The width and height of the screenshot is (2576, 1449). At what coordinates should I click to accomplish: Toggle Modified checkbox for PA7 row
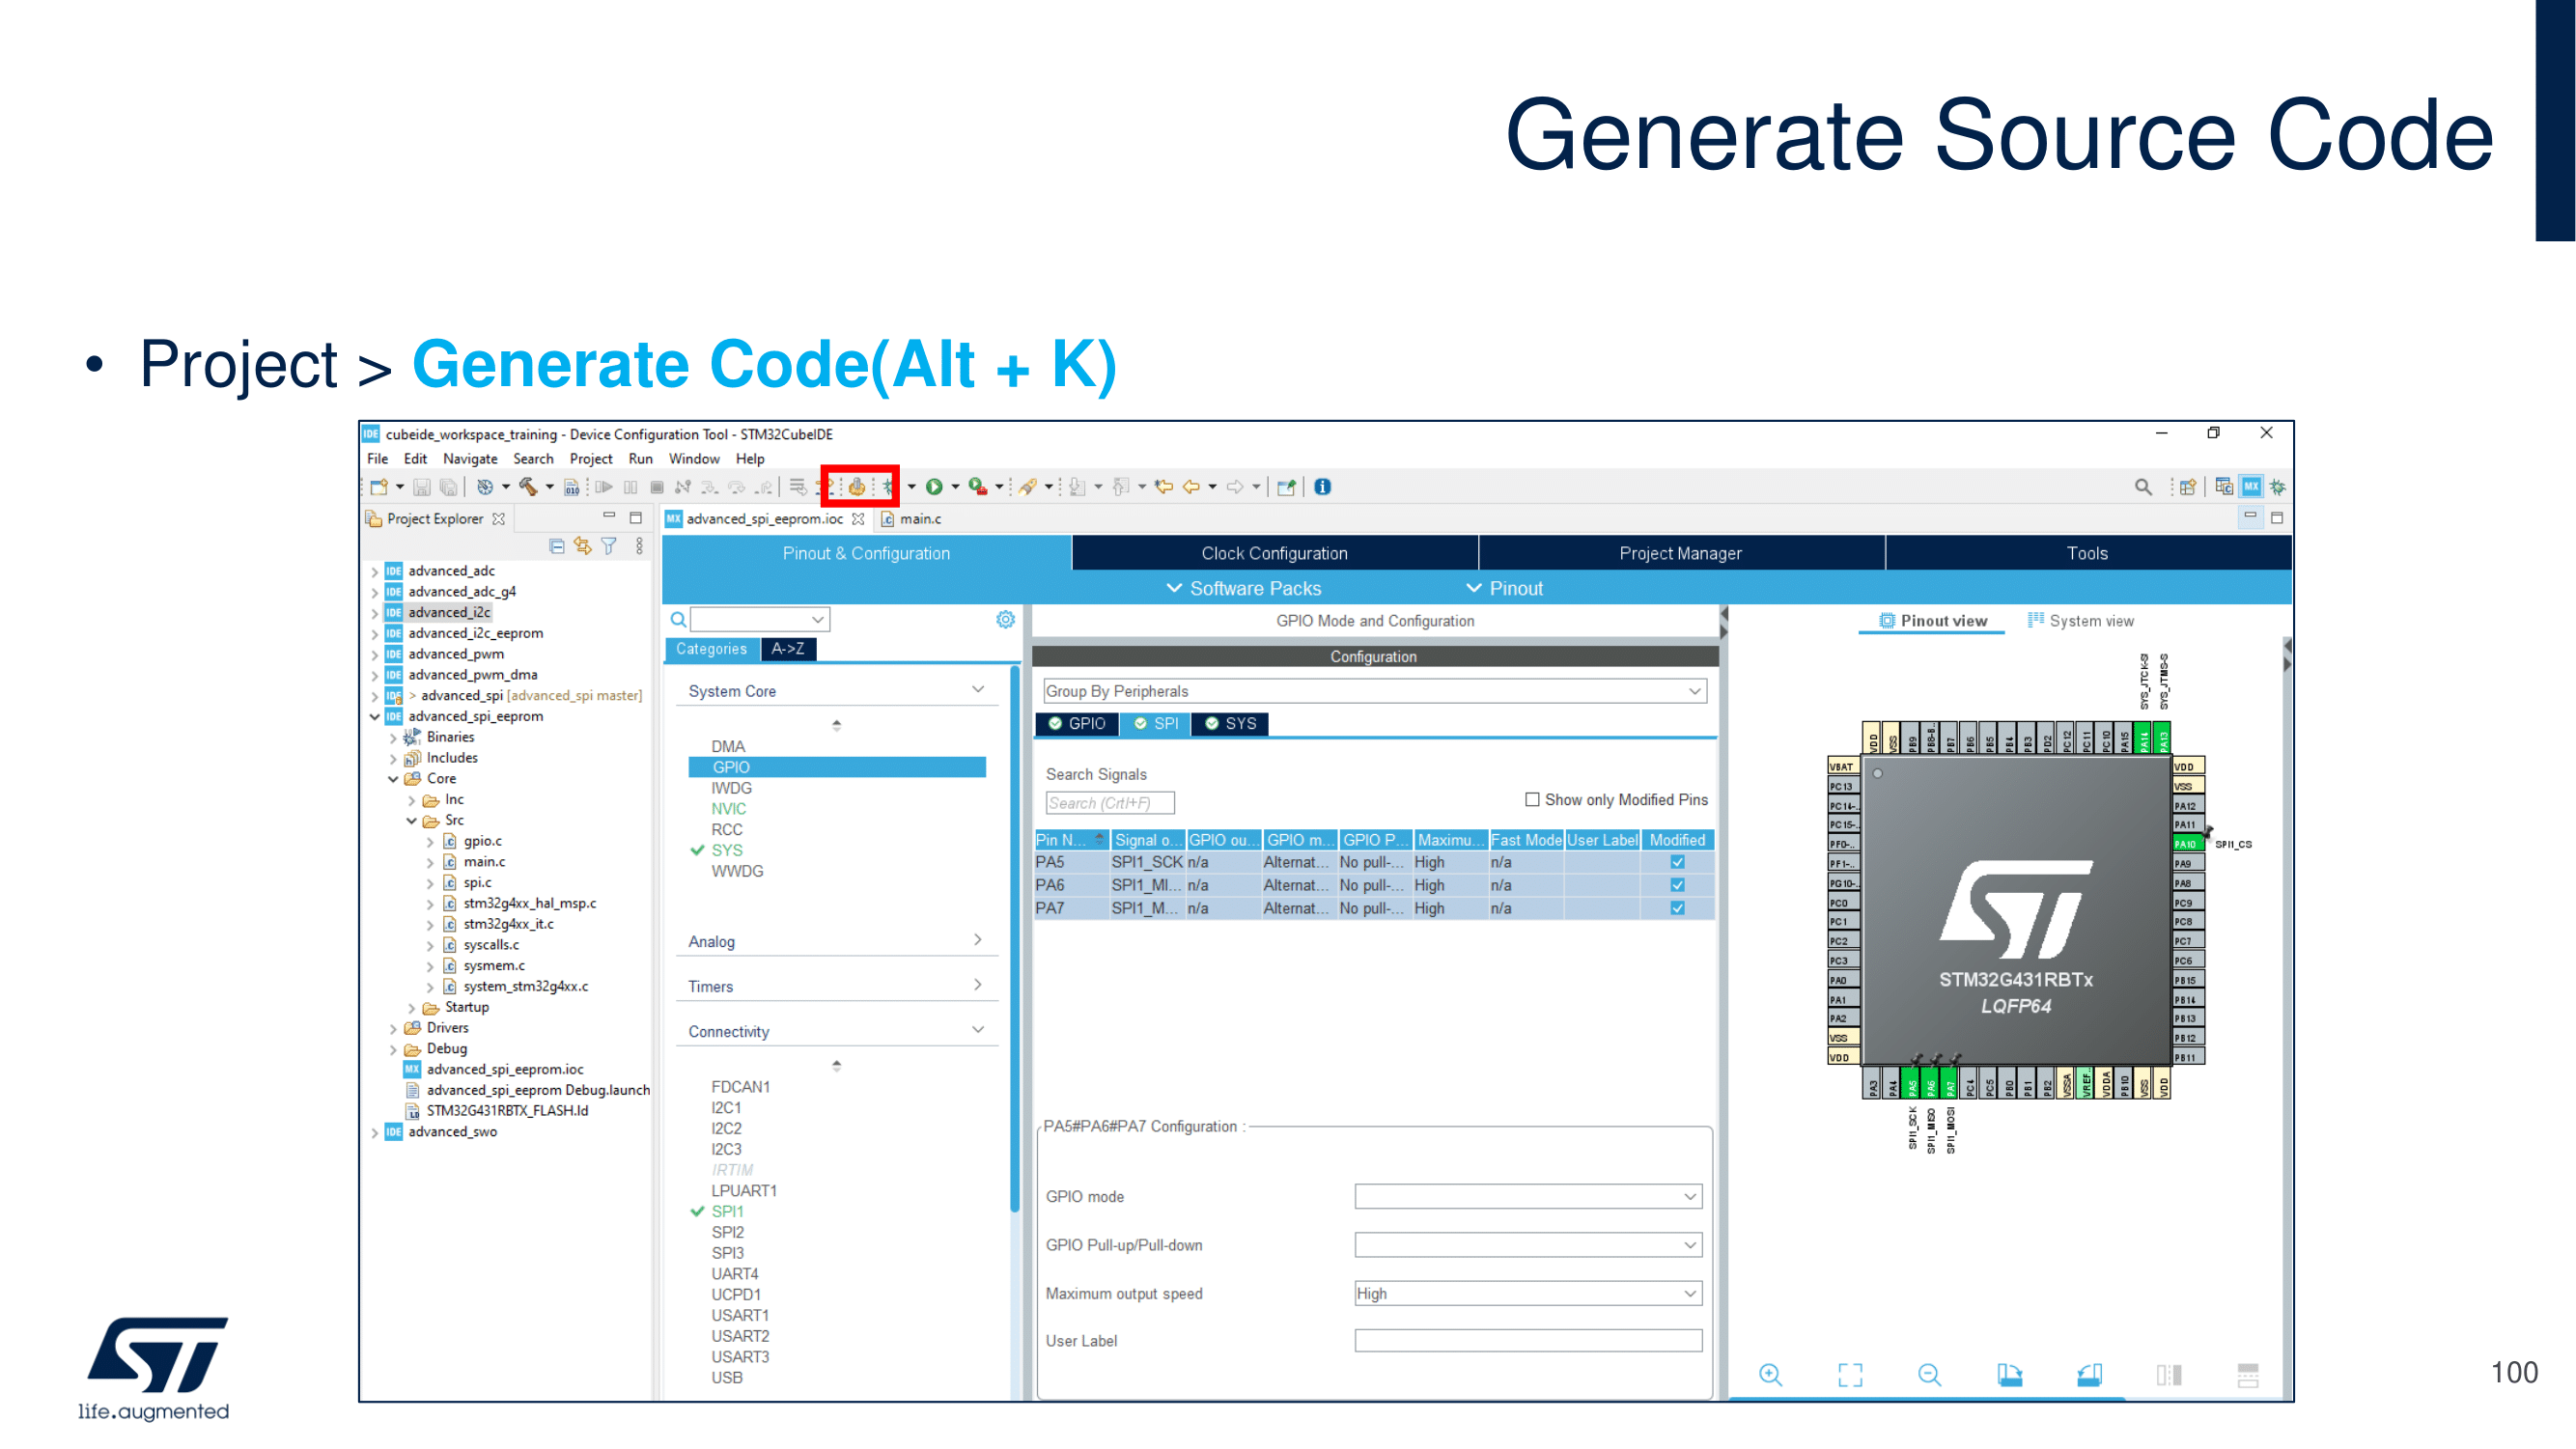[1677, 908]
